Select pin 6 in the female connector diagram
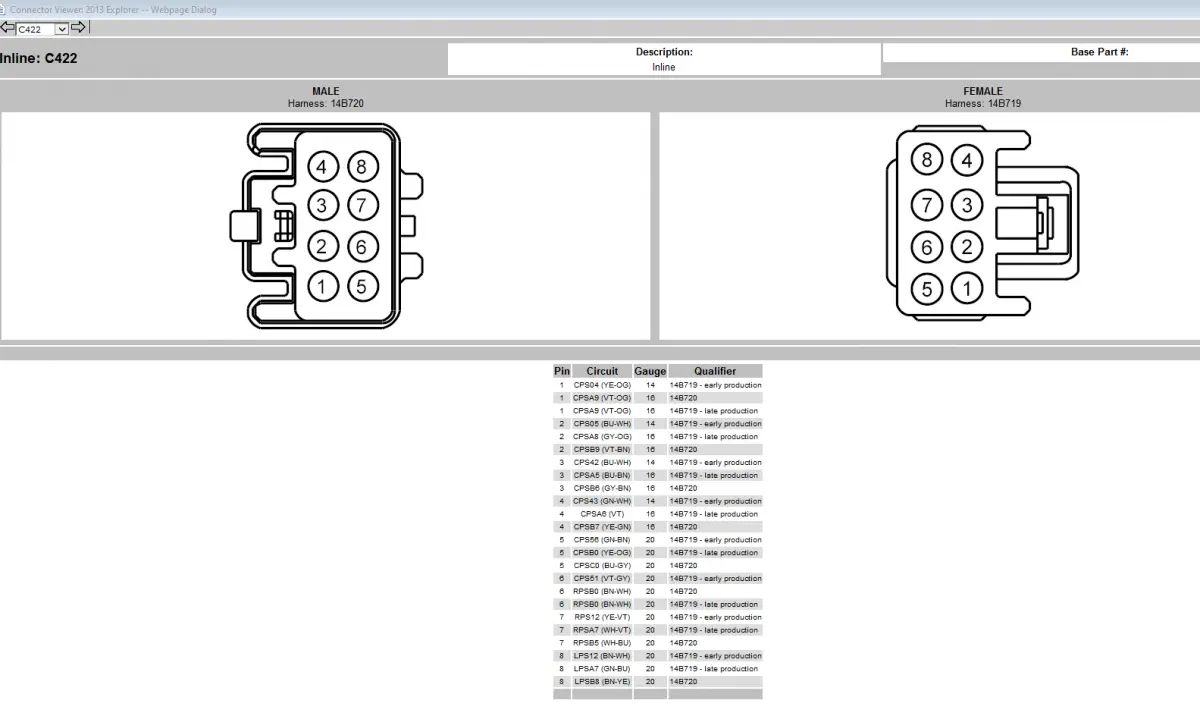 click(927, 247)
